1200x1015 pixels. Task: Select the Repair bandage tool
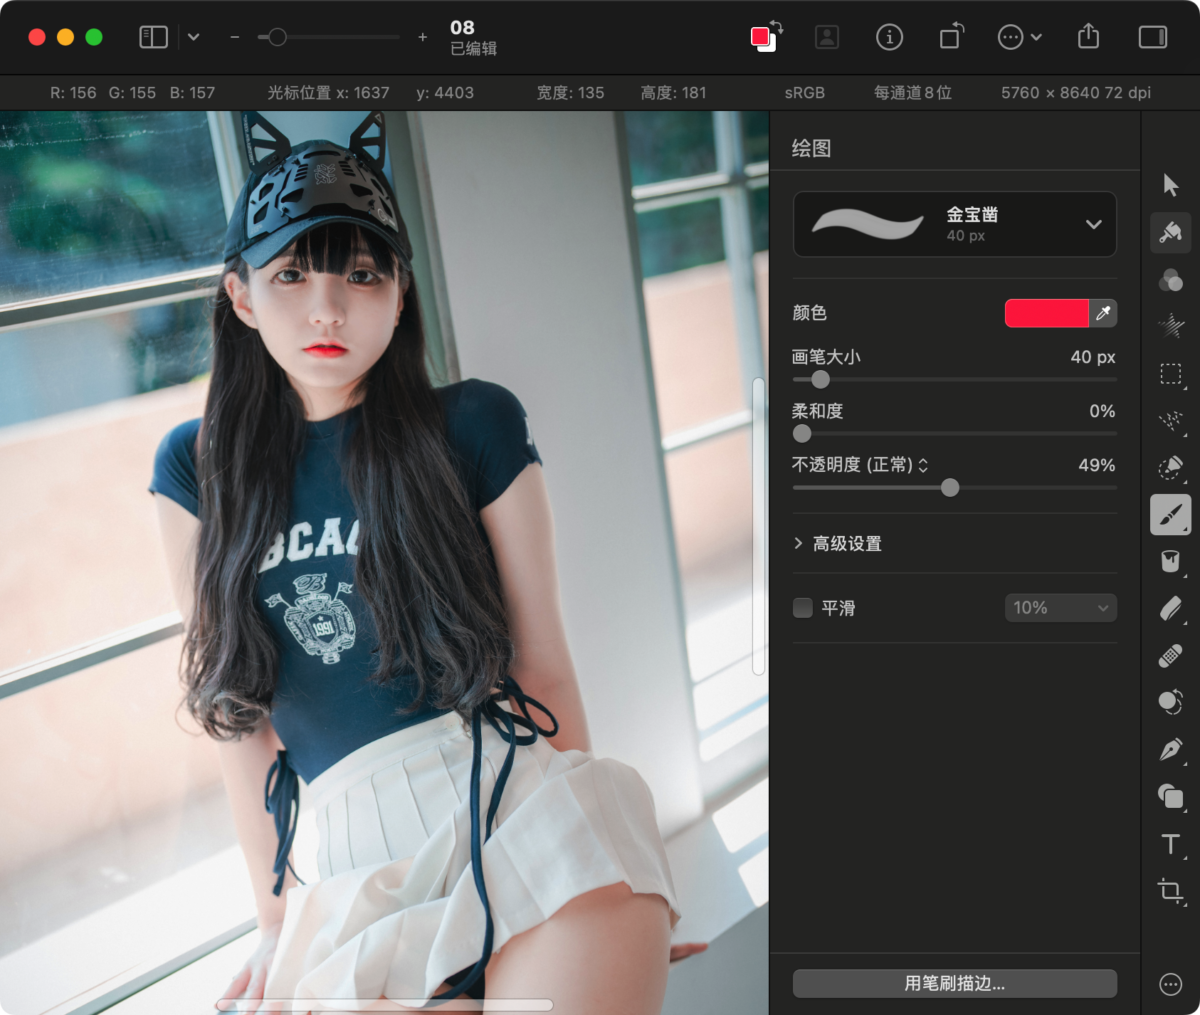[1171, 655]
